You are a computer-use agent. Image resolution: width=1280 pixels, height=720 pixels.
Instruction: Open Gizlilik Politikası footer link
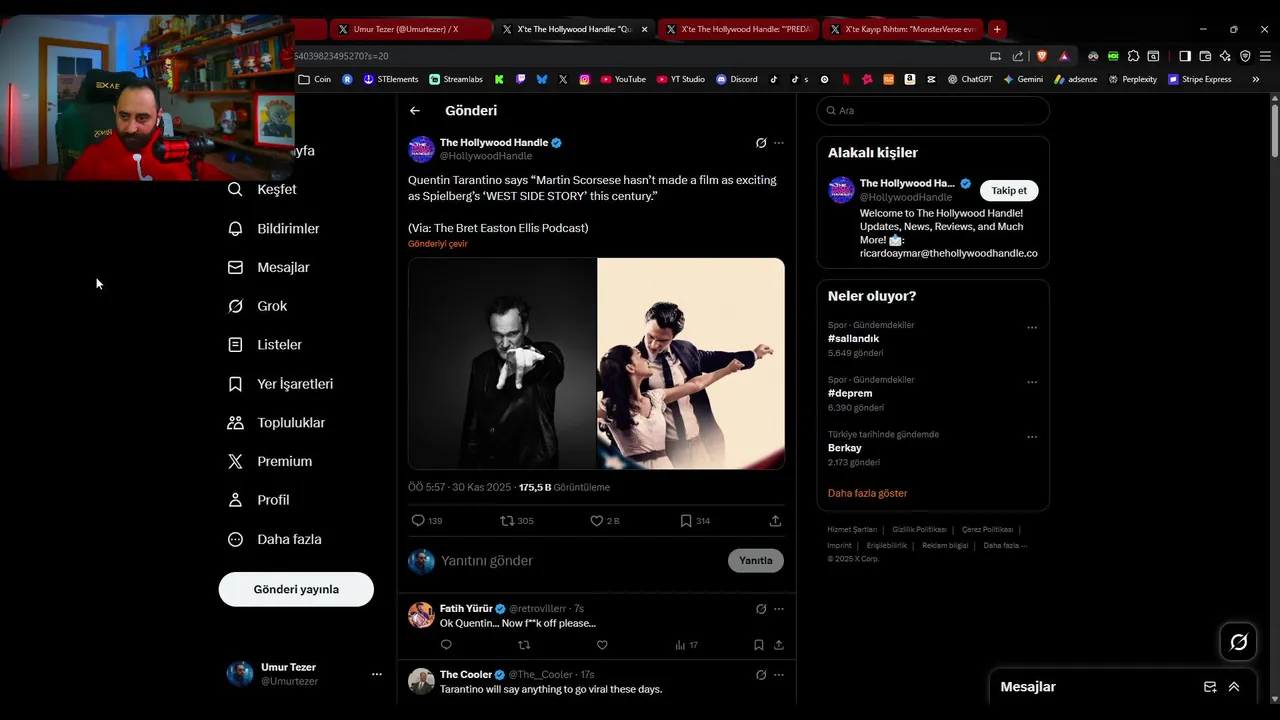919,529
